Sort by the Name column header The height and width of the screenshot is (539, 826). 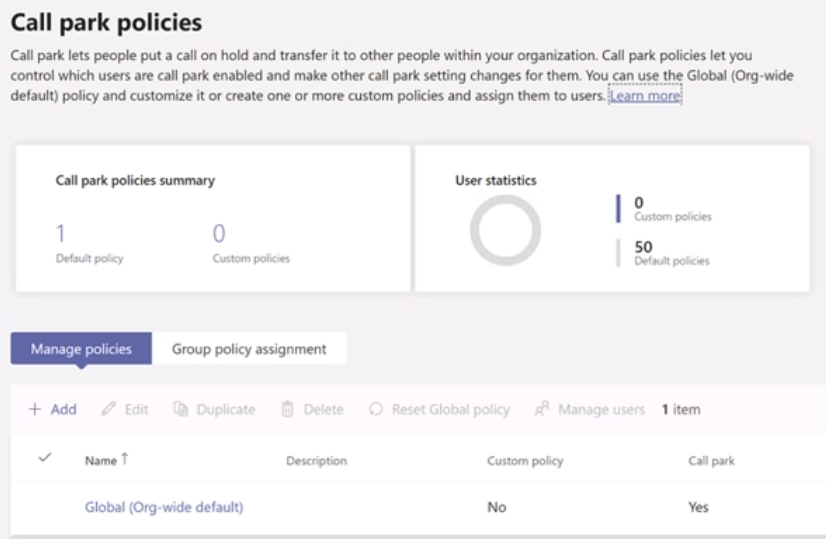(101, 460)
